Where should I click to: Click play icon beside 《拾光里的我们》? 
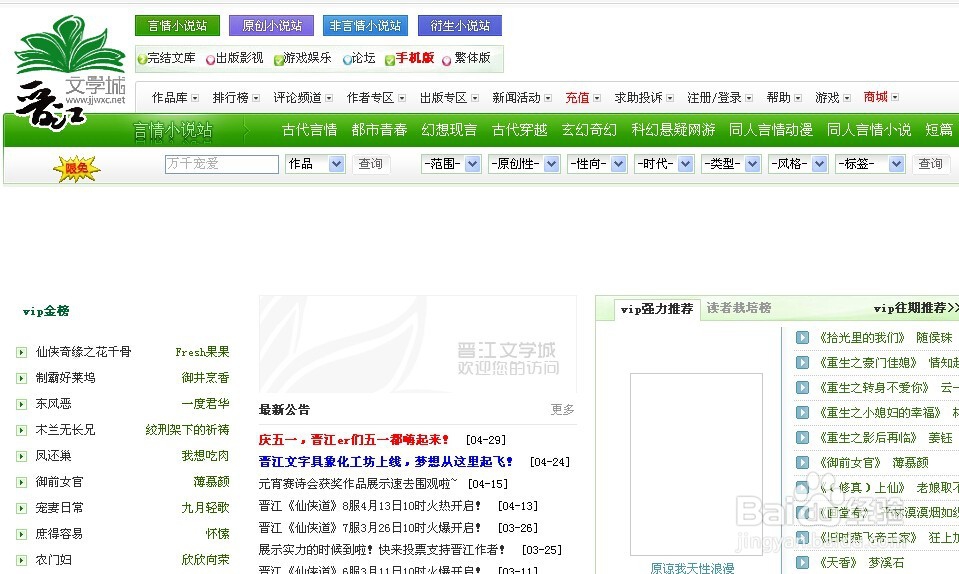click(x=802, y=337)
